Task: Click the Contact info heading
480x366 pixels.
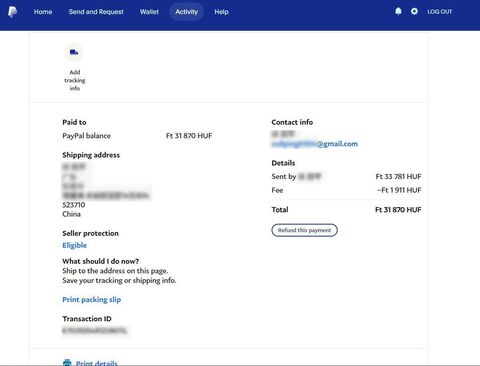Action: (292, 122)
